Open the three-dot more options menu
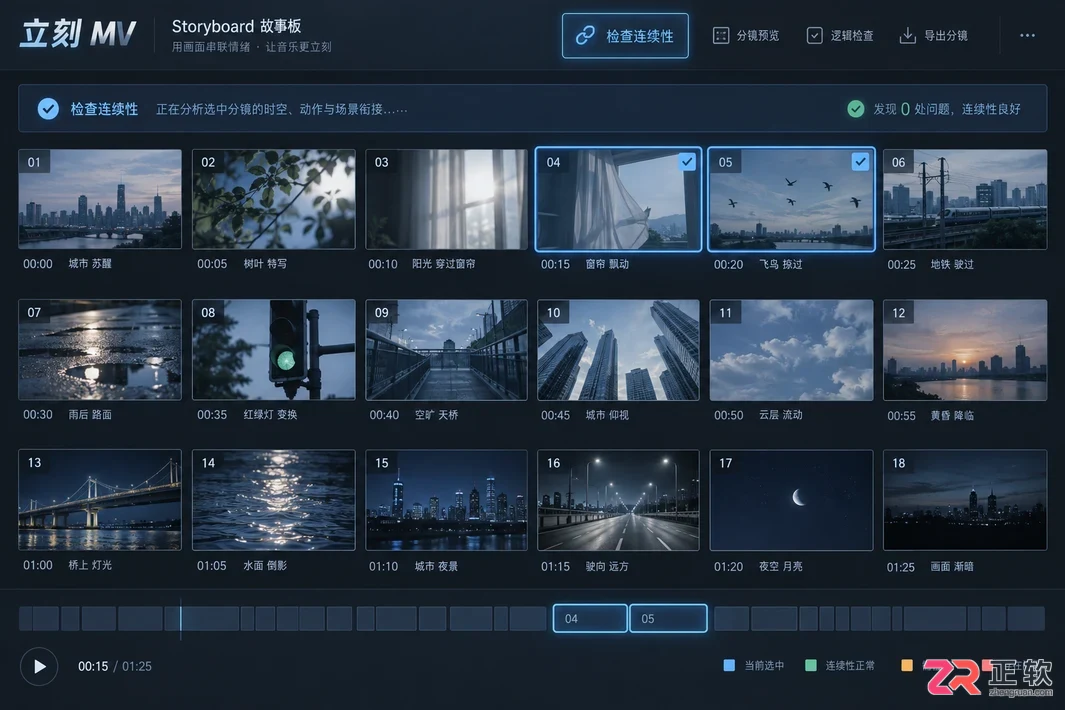Screen dimensions: 1065x710 click(x=1027, y=35)
